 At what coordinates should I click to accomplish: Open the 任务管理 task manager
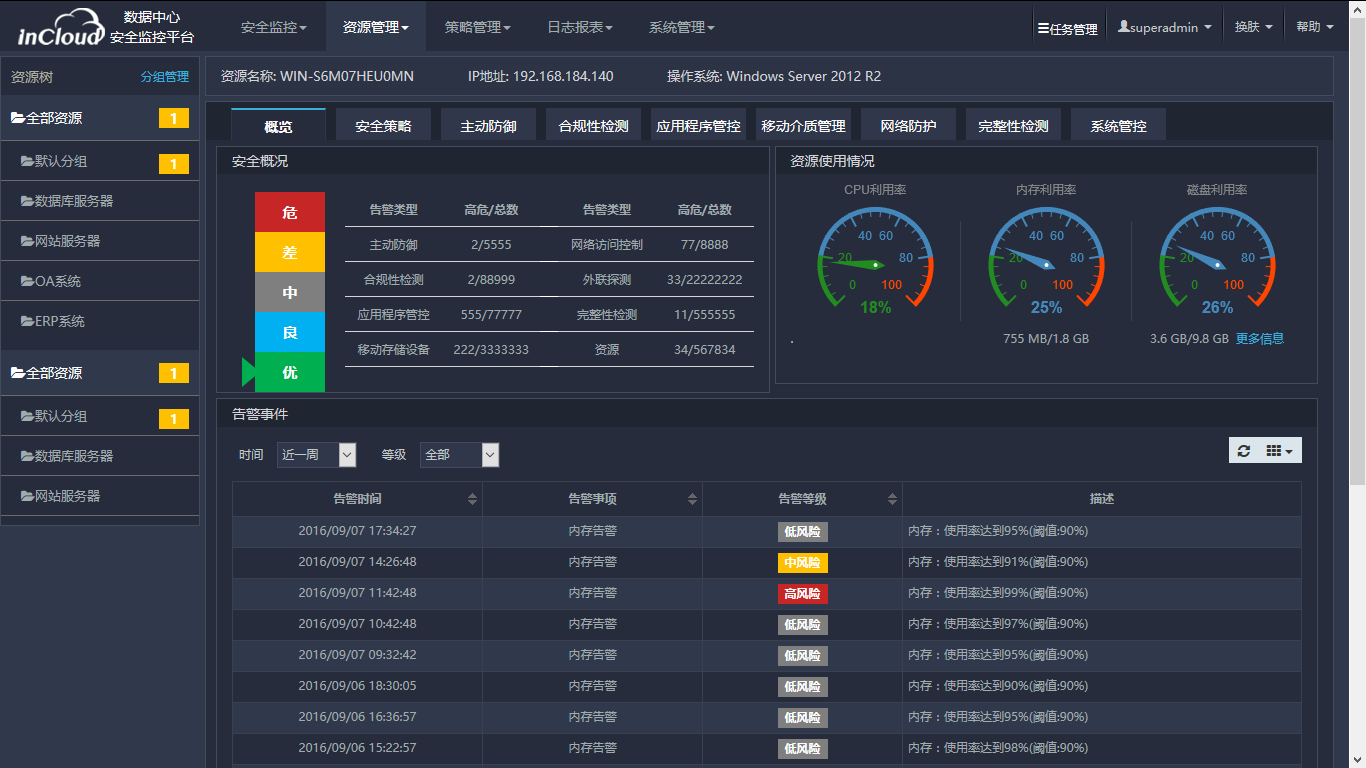[1067, 29]
